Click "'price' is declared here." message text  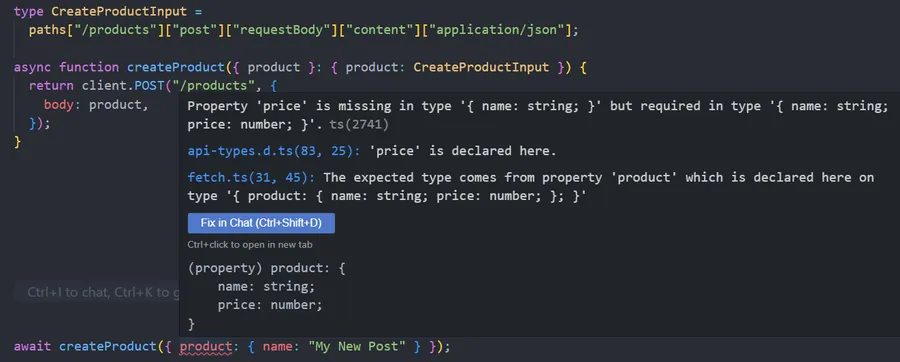(463, 151)
